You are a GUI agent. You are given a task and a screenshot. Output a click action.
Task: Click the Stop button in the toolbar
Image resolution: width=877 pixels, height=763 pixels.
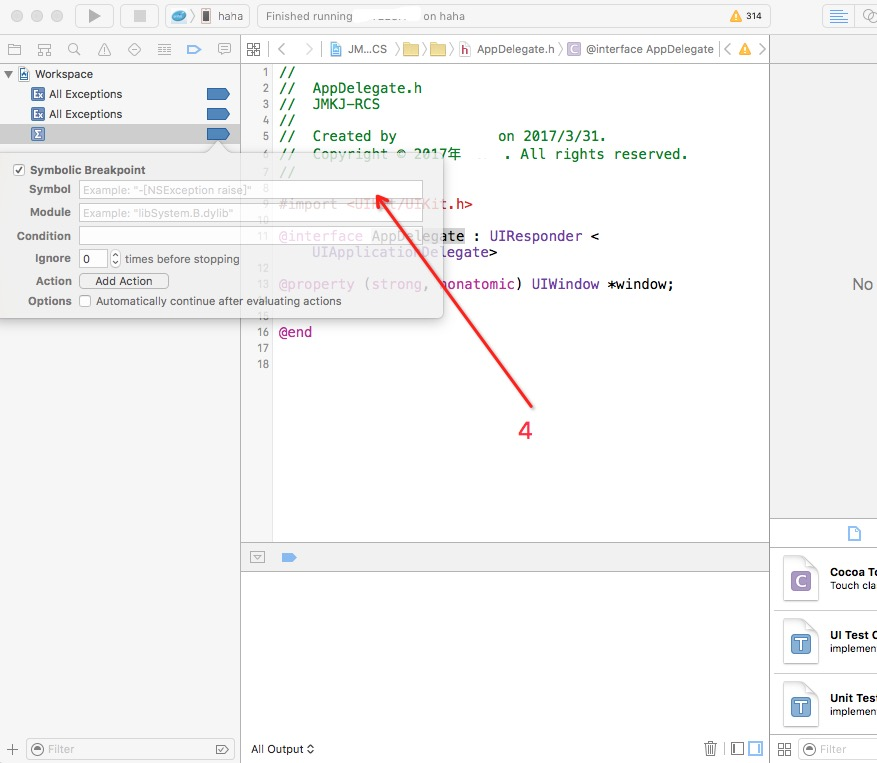point(137,15)
